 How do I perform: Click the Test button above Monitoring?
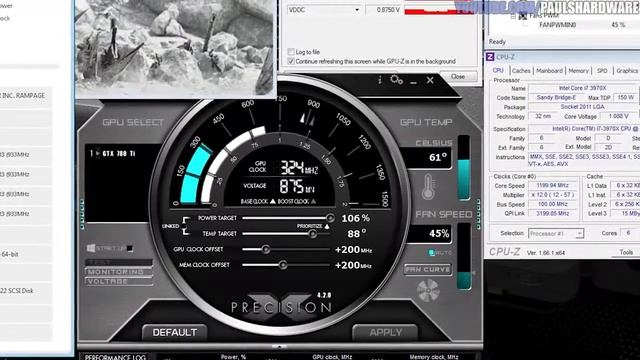tap(119, 262)
